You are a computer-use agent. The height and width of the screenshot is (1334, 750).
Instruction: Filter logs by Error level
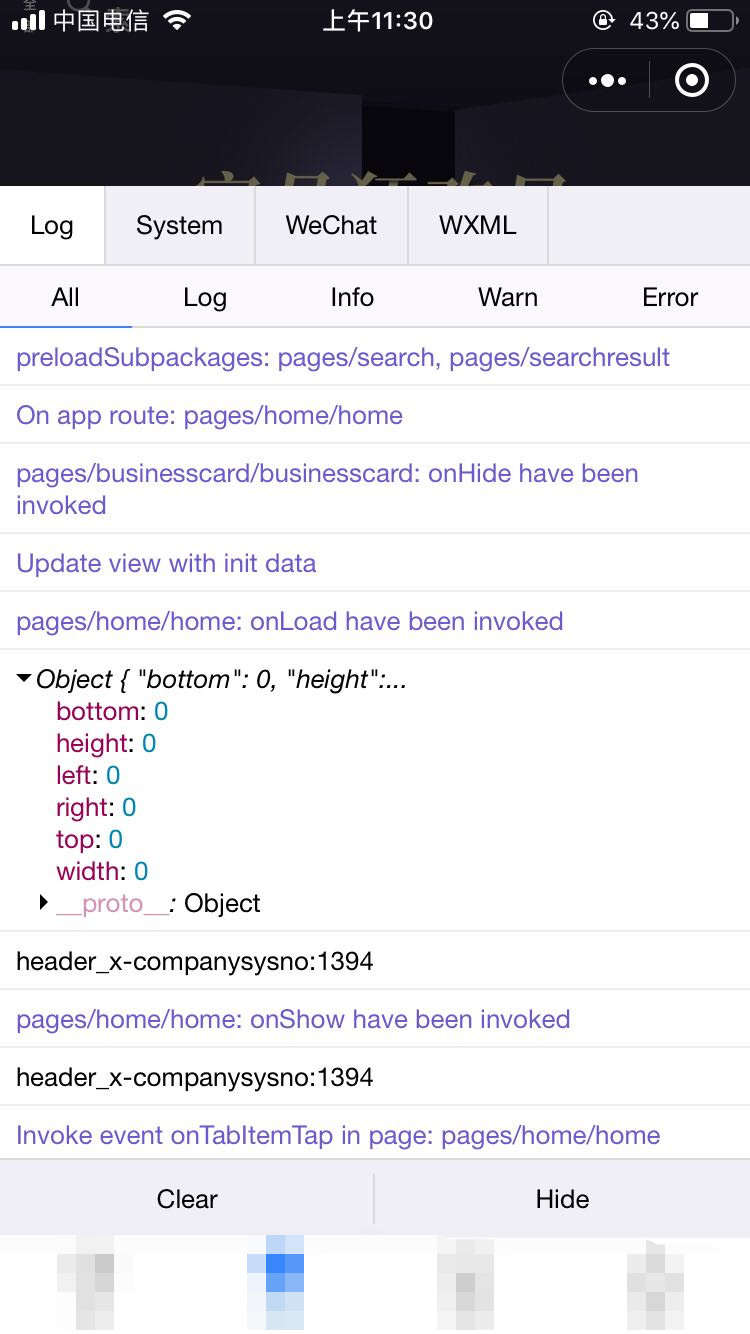(670, 297)
